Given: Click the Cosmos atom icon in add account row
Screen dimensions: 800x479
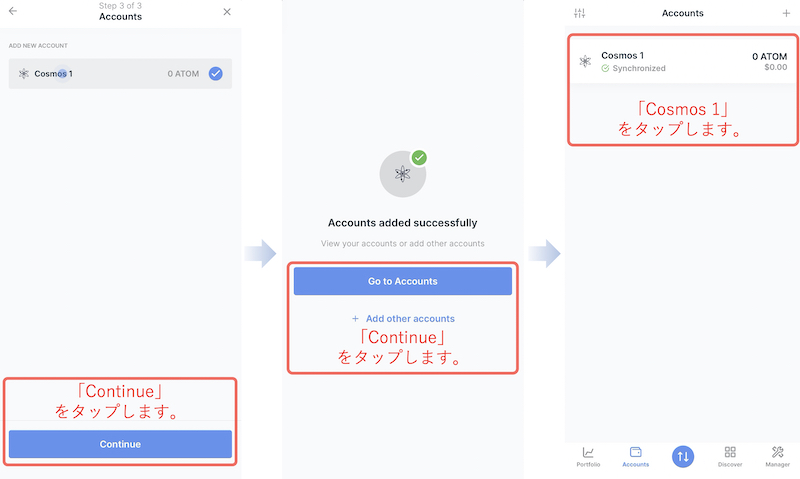Looking at the screenshot, I should 23,74.
